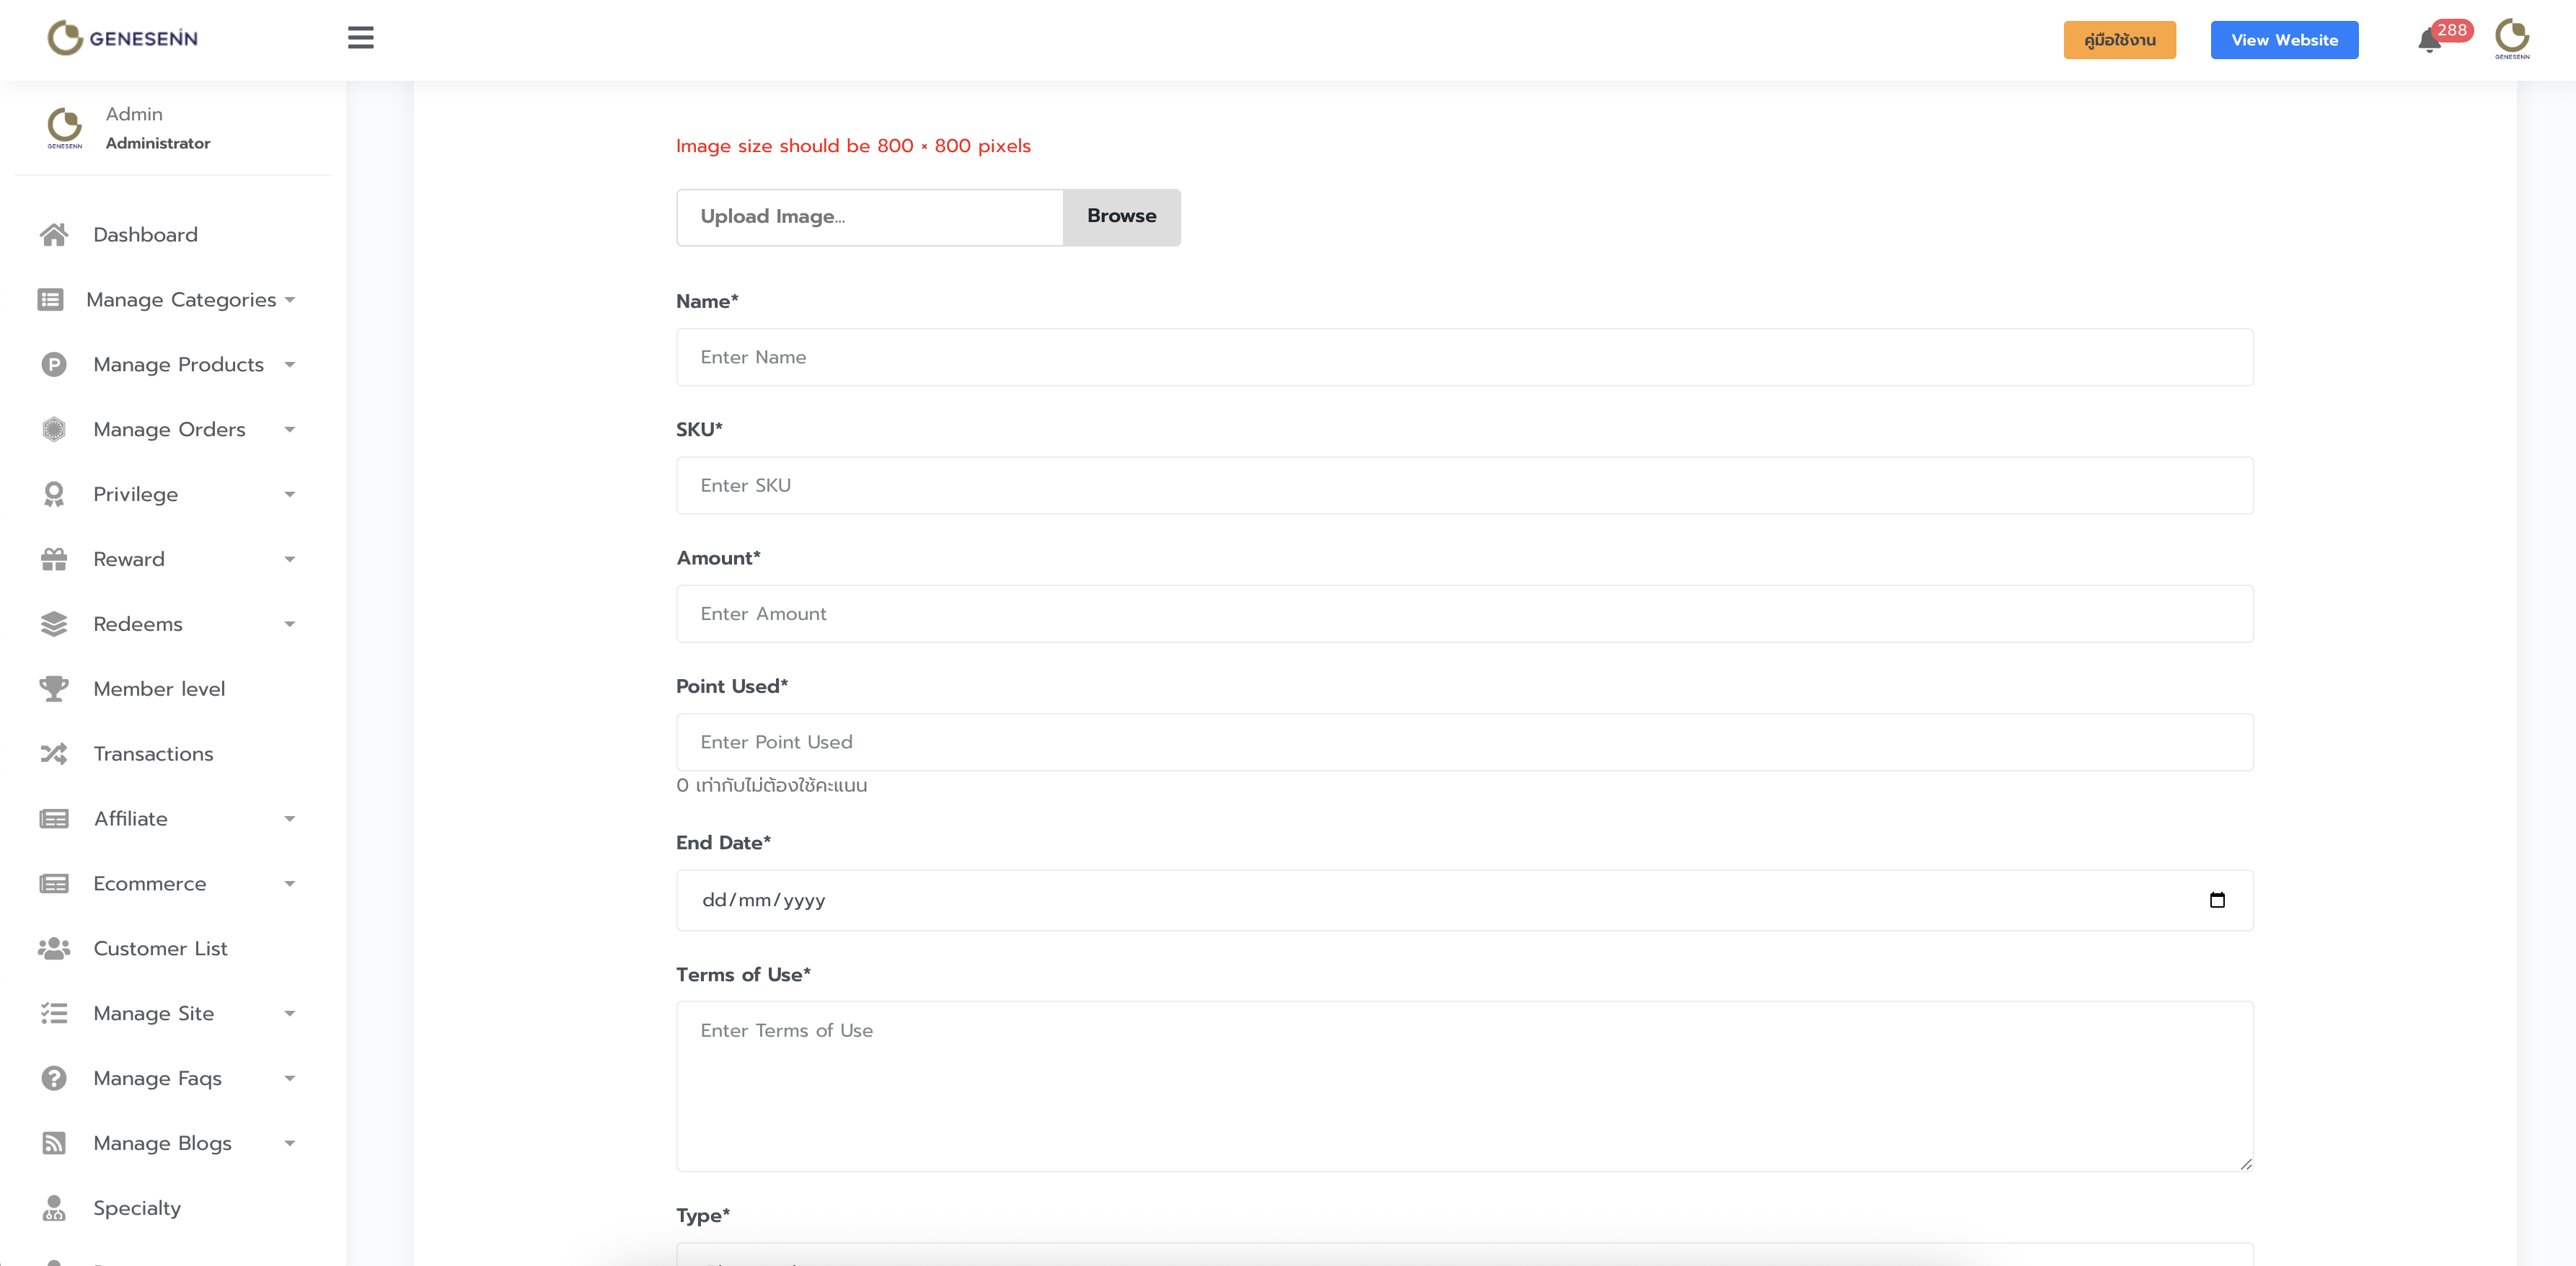The width and height of the screenshot is (2576, 1266).
Task: Click the Reward gift icon
Action: (54, 559)
